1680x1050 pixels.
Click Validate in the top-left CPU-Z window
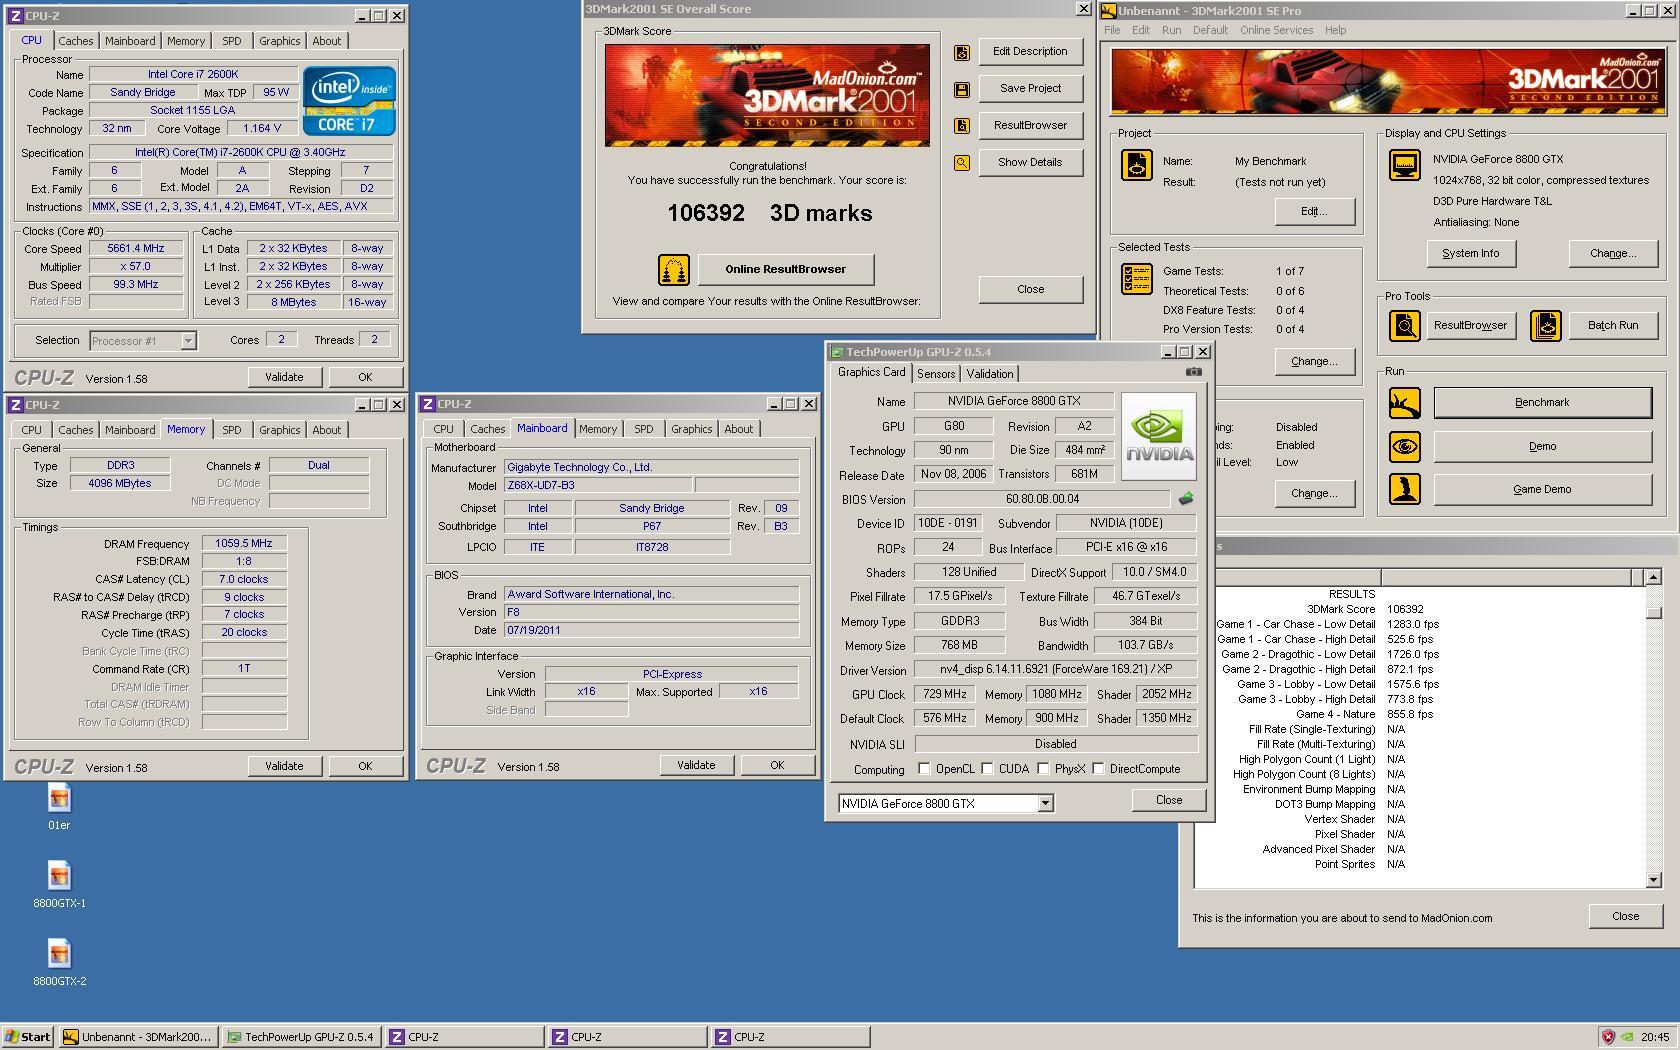tap(284, 377)
